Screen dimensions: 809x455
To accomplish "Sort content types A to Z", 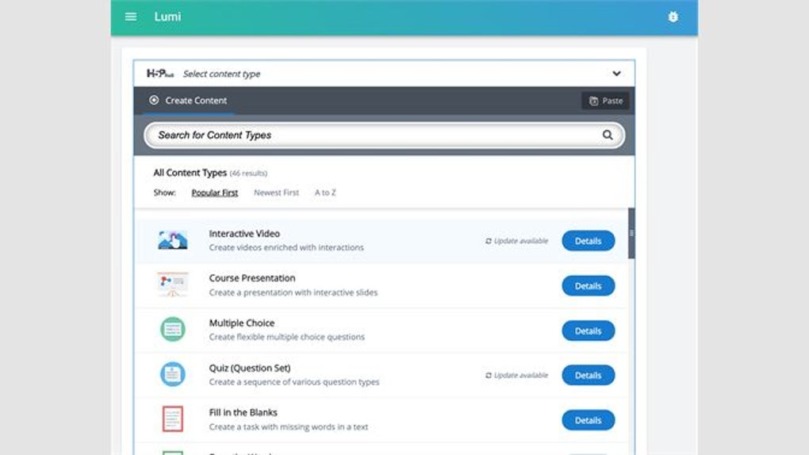I will (x=325, y=192).
